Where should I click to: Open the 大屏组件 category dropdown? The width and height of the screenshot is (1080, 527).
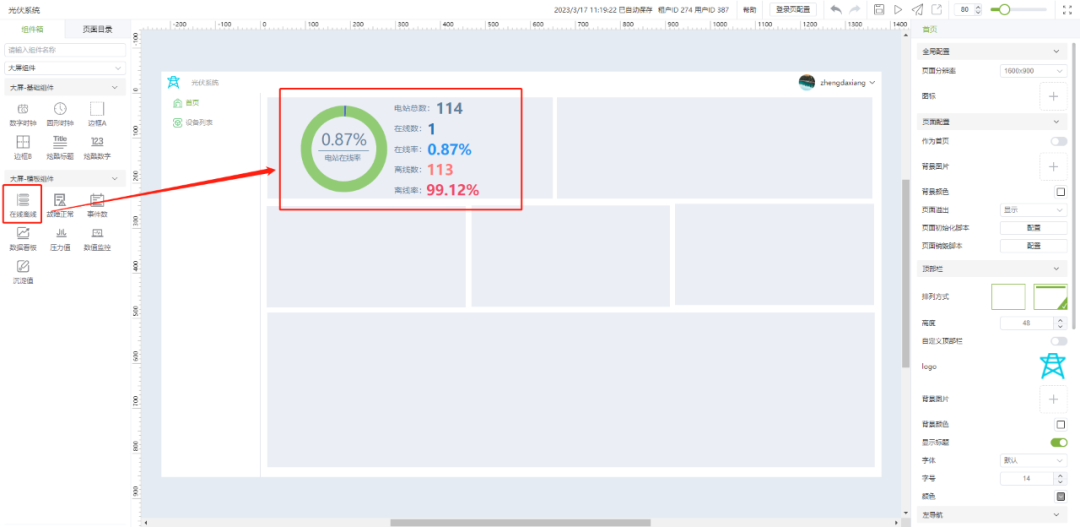click(x=65, y=68)
